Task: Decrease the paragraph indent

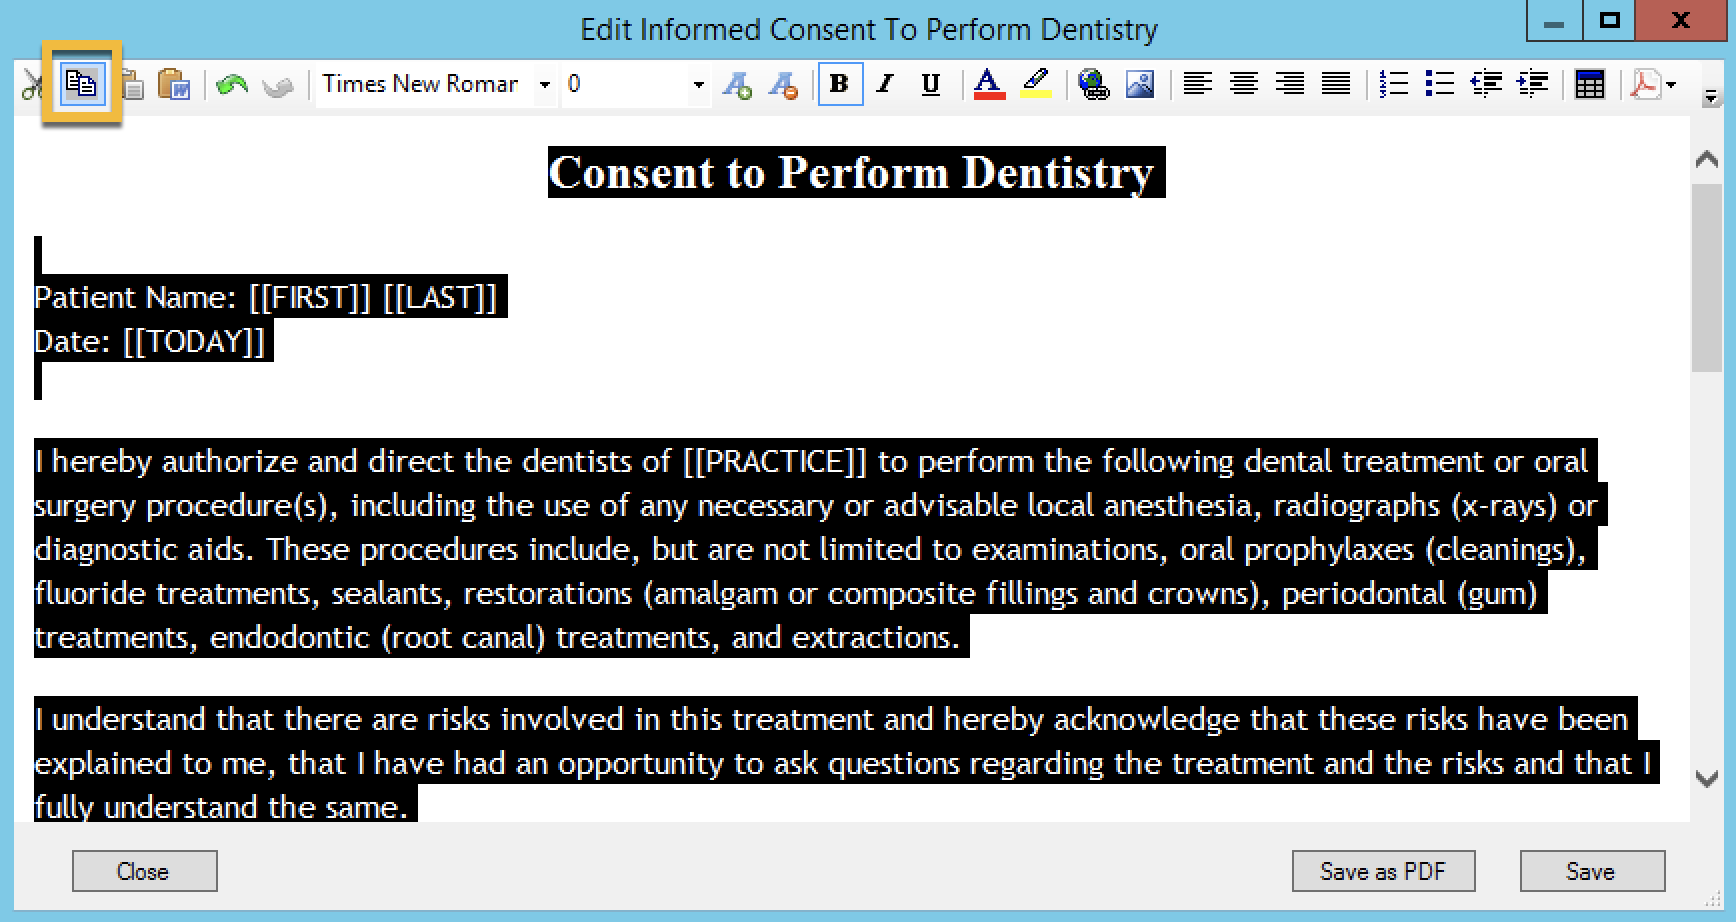Action: pyautogui.click(x=1486, y=84)
